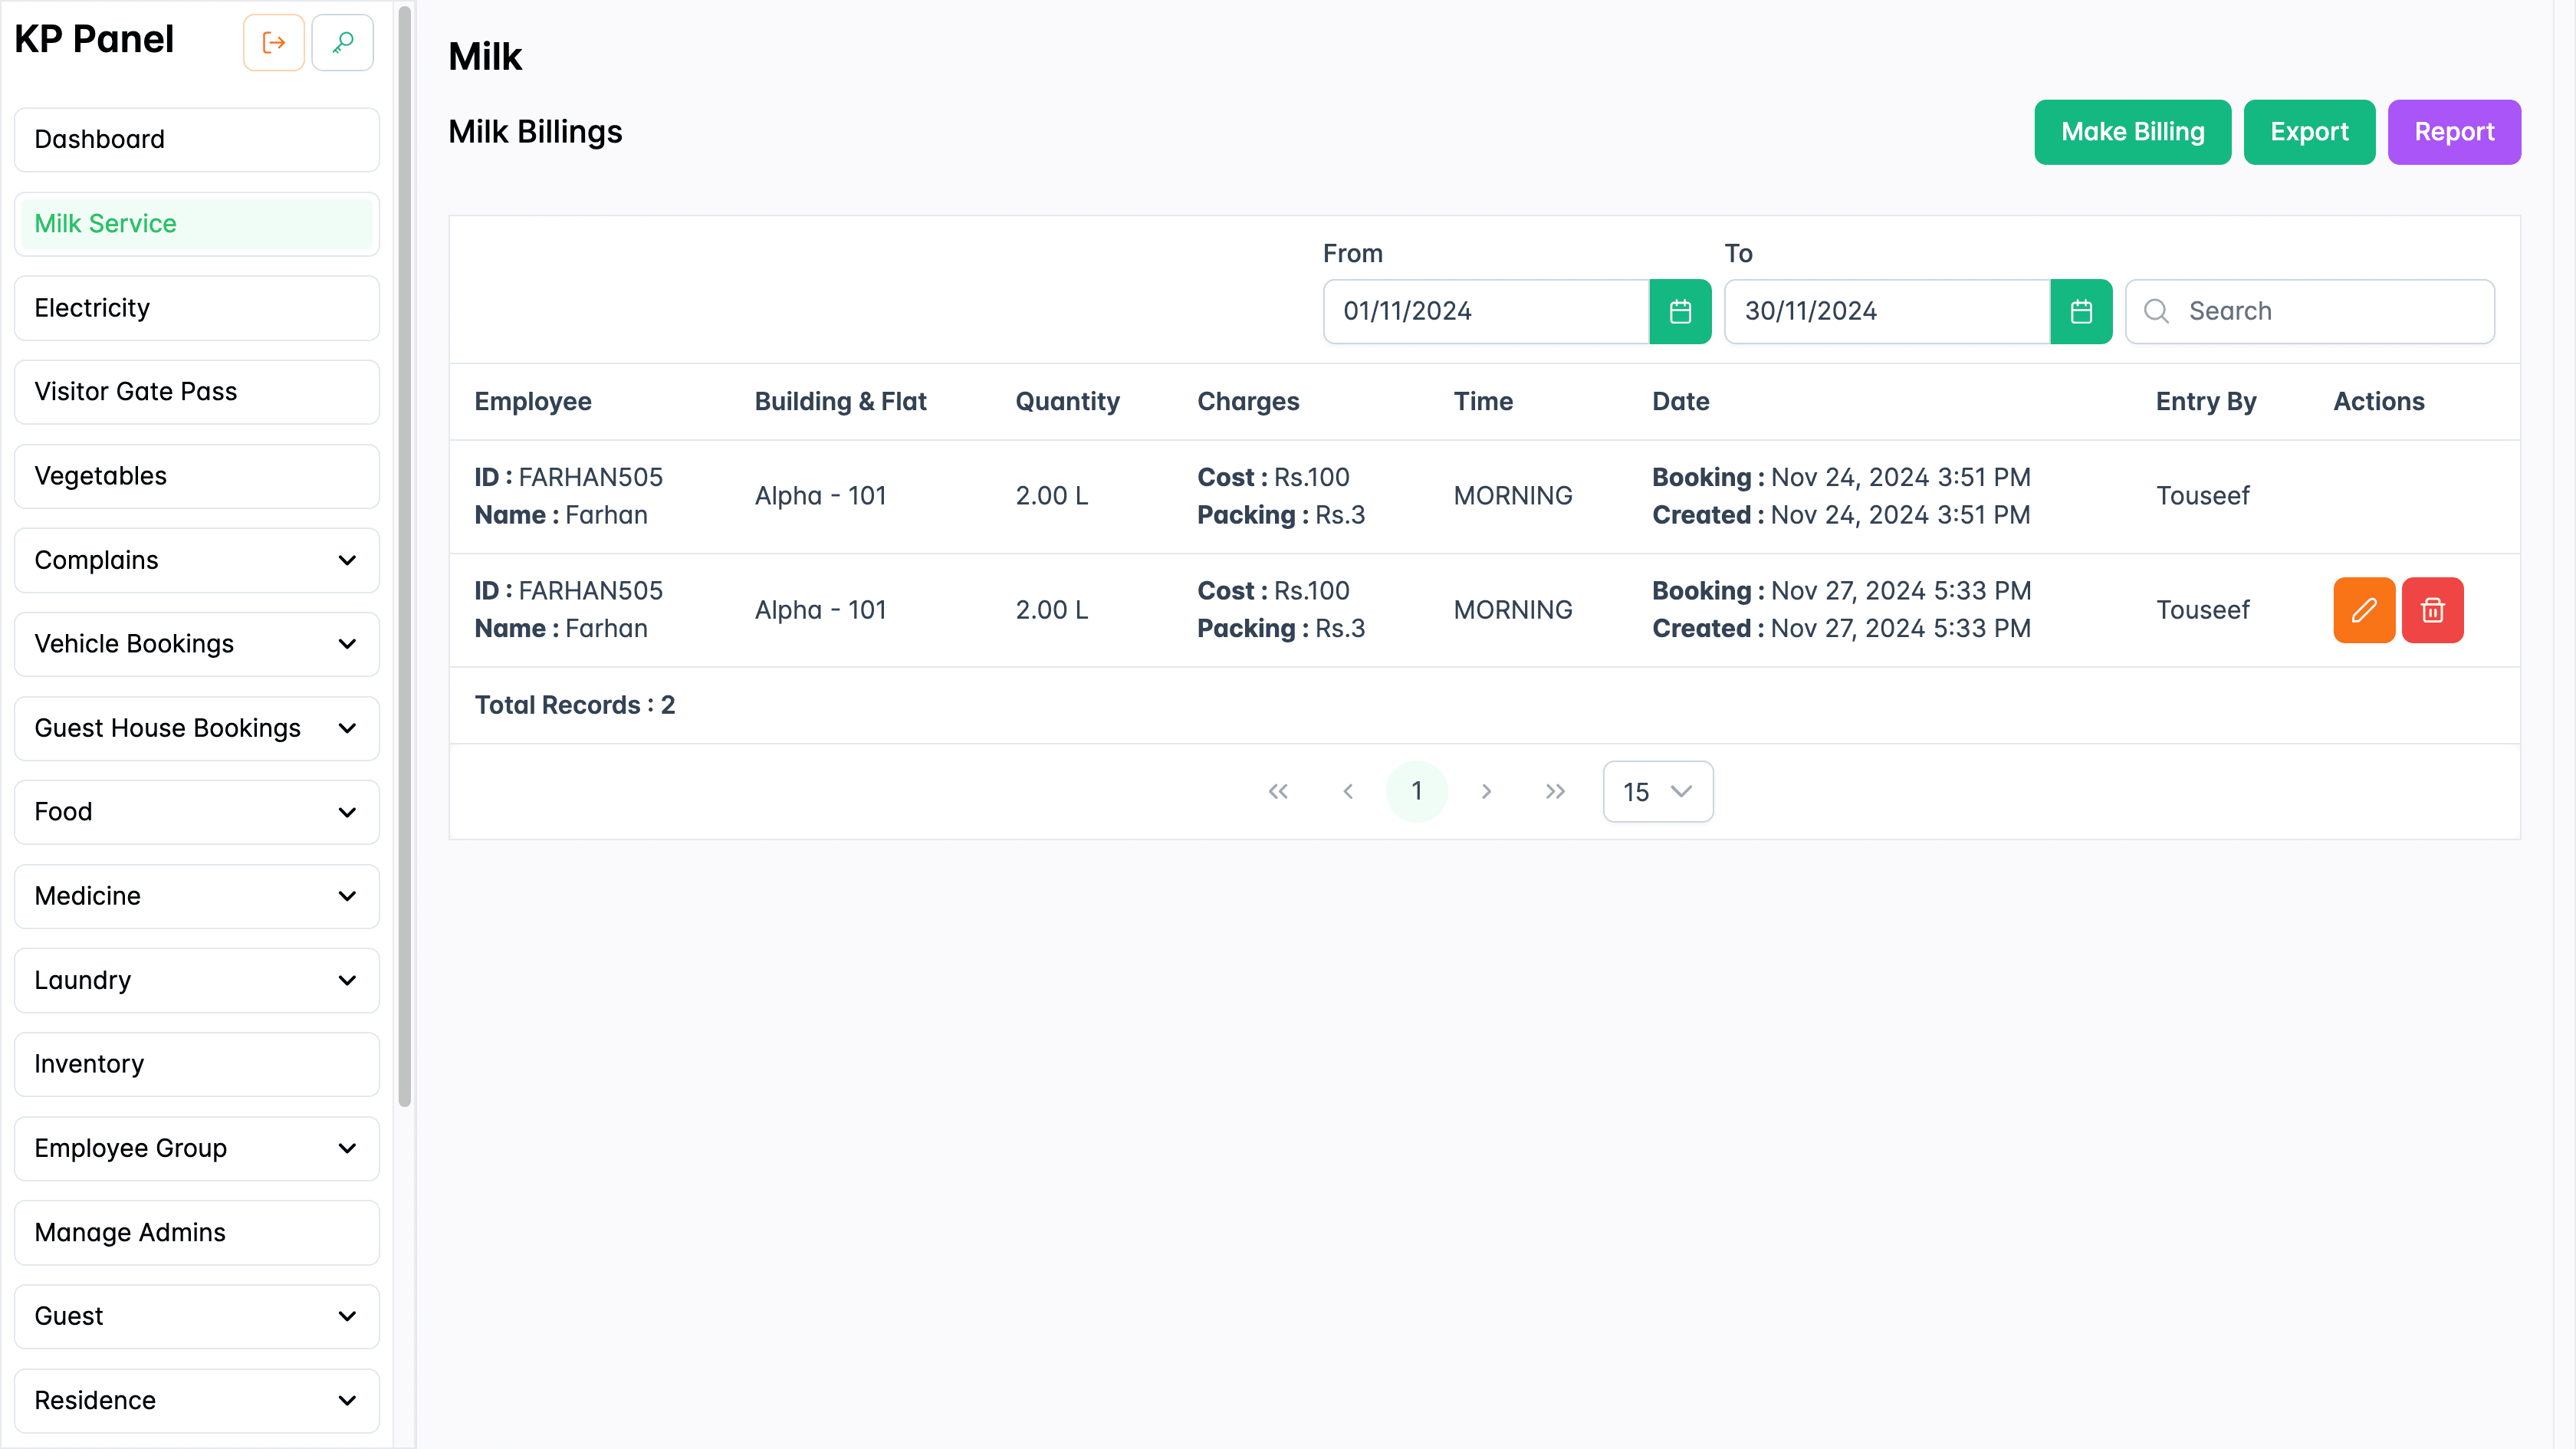Go to last page using double-arrow icon
The image size is (2576, 1449).
1555,791
